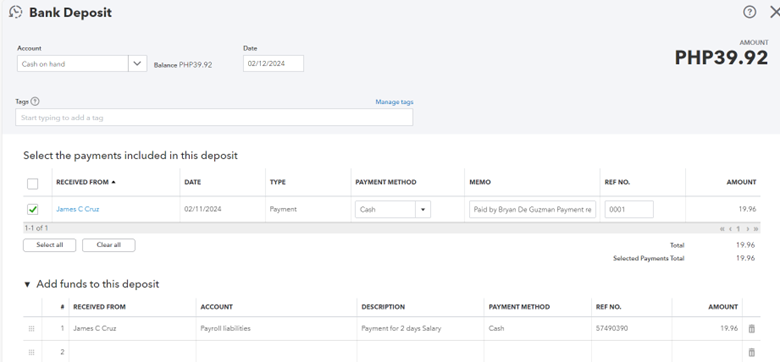Image resolution: width=780 pixels, height=362 pixels.
Task: Click the Amount column header
Action: tap(741, 182)
